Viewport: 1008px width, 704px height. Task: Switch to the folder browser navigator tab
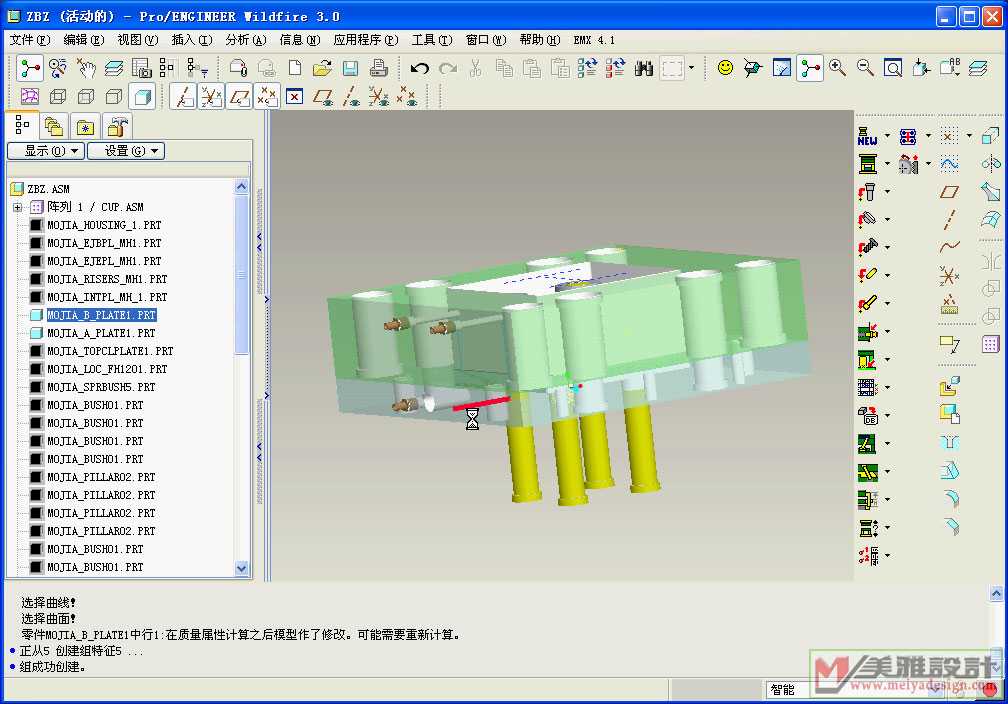54,126
